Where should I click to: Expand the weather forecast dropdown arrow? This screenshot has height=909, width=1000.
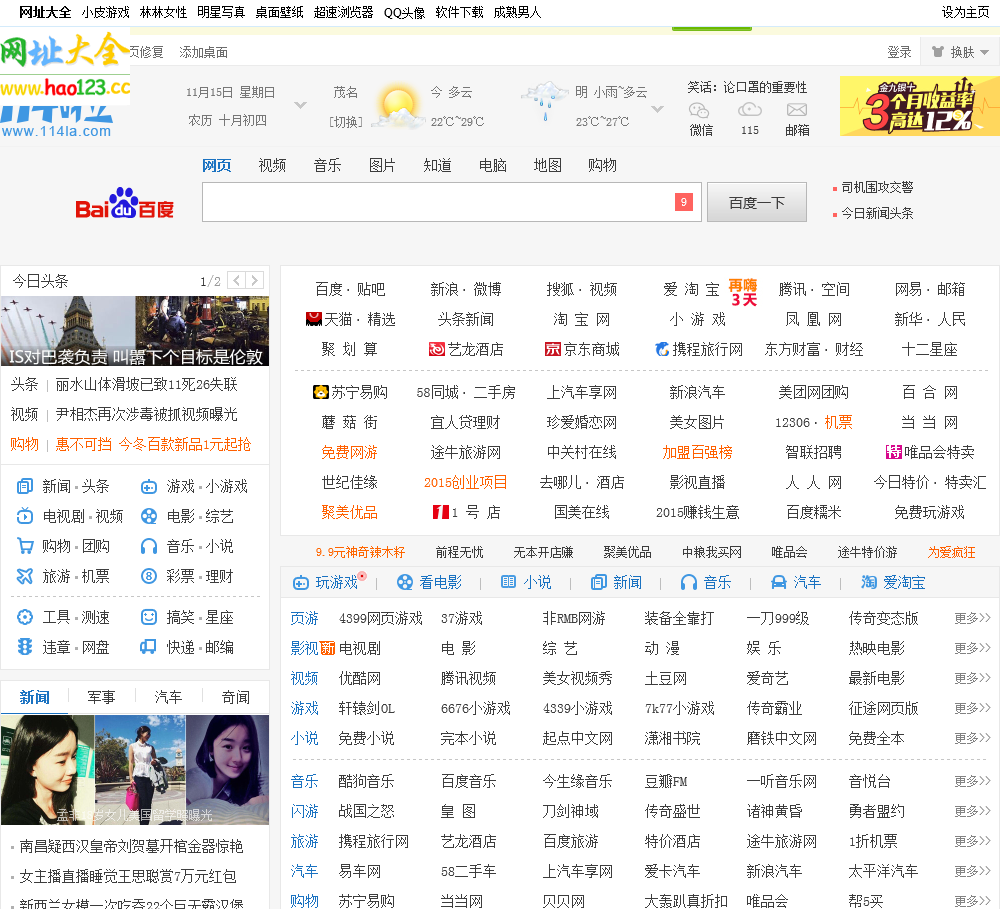click(657, 108)
